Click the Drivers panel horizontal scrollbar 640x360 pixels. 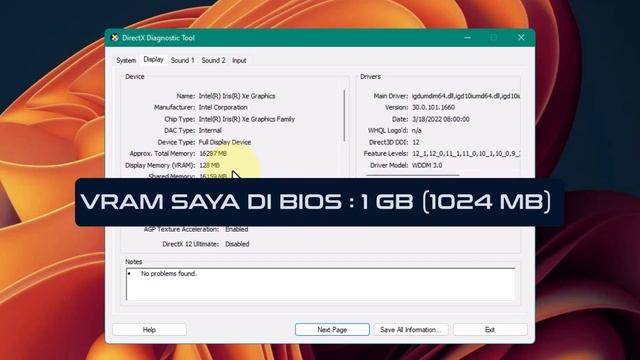[x=413, y=175]
